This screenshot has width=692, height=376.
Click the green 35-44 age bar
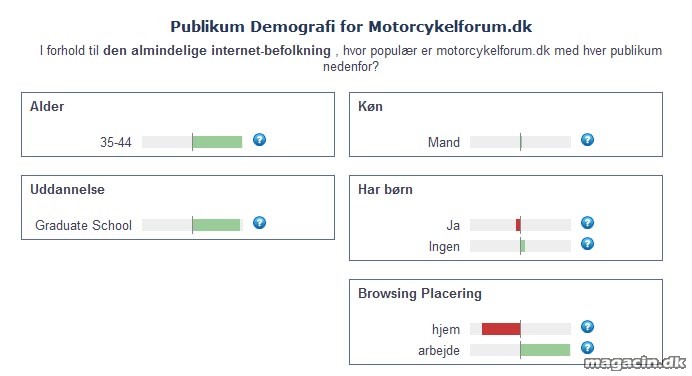coord(218,142)
